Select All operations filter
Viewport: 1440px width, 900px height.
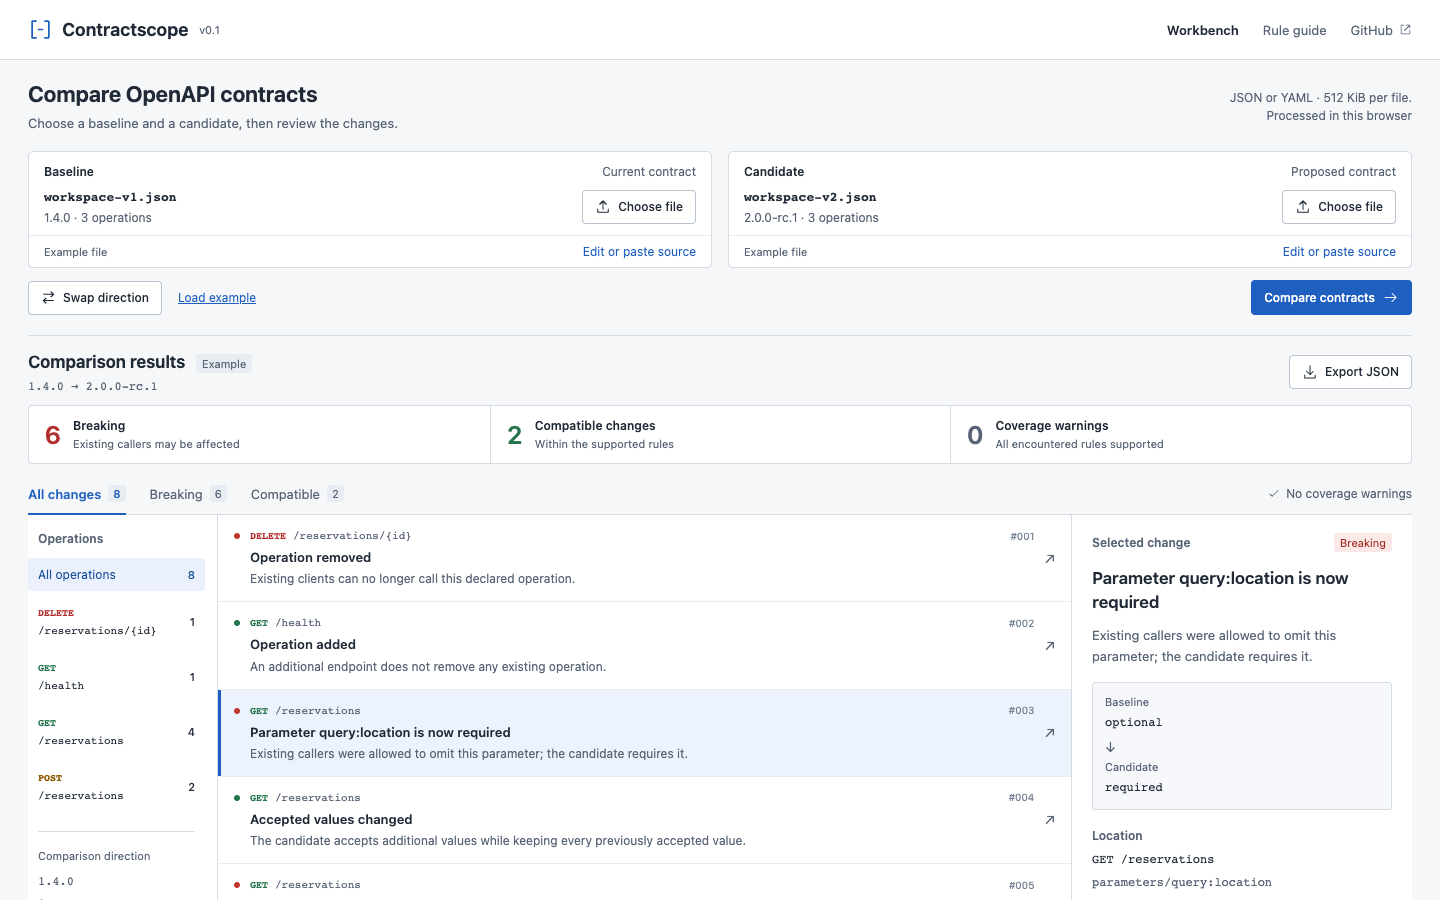tap(116, 575)
